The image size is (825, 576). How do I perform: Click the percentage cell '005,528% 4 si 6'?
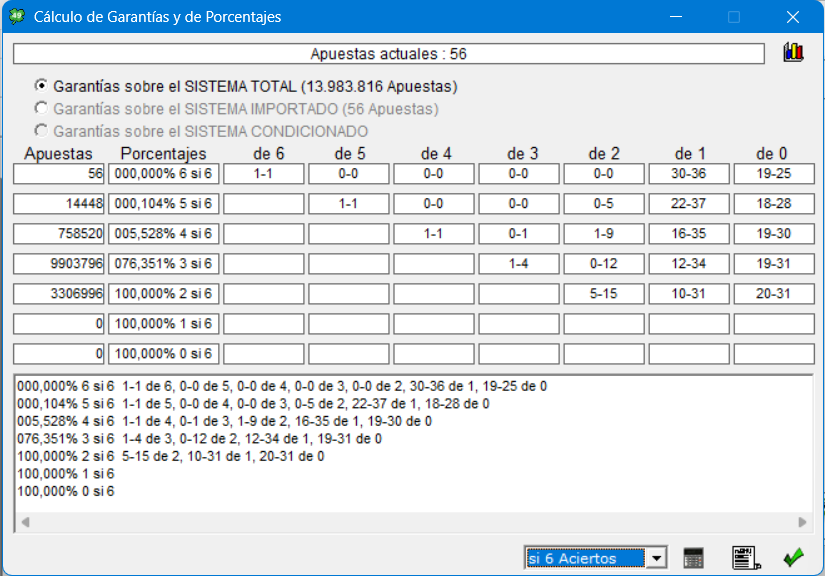point(164,234)
